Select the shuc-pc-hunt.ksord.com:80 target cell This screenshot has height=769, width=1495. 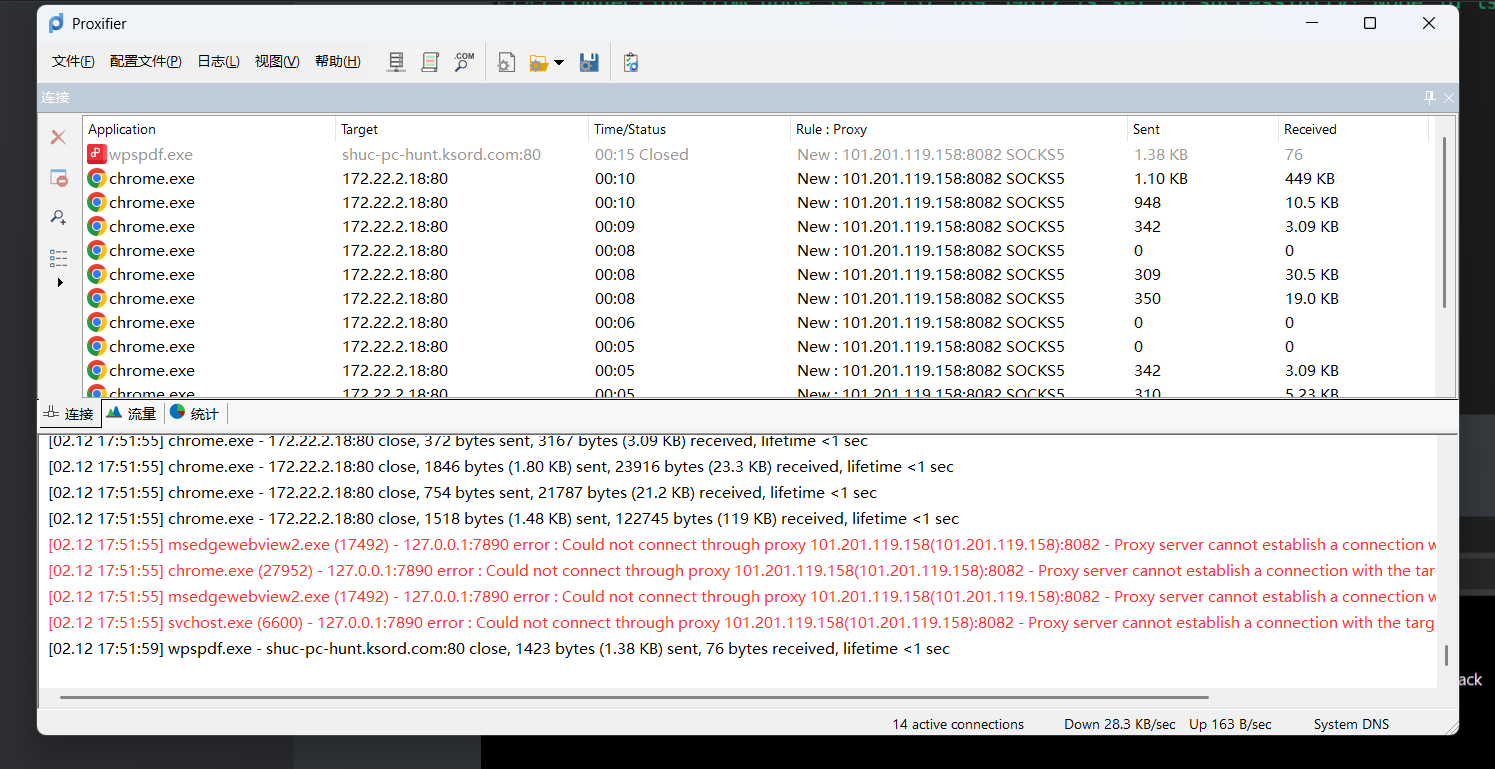[441, 154]
